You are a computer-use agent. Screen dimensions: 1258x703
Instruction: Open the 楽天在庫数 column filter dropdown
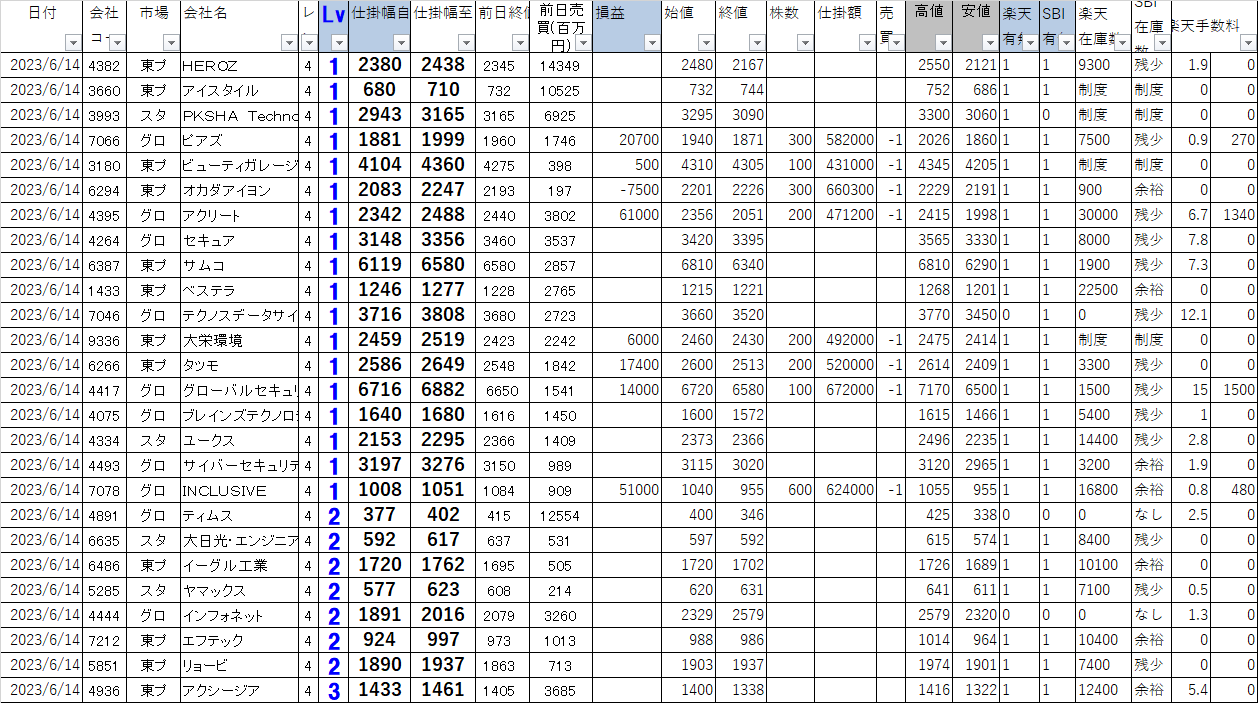coord(1122,43)
